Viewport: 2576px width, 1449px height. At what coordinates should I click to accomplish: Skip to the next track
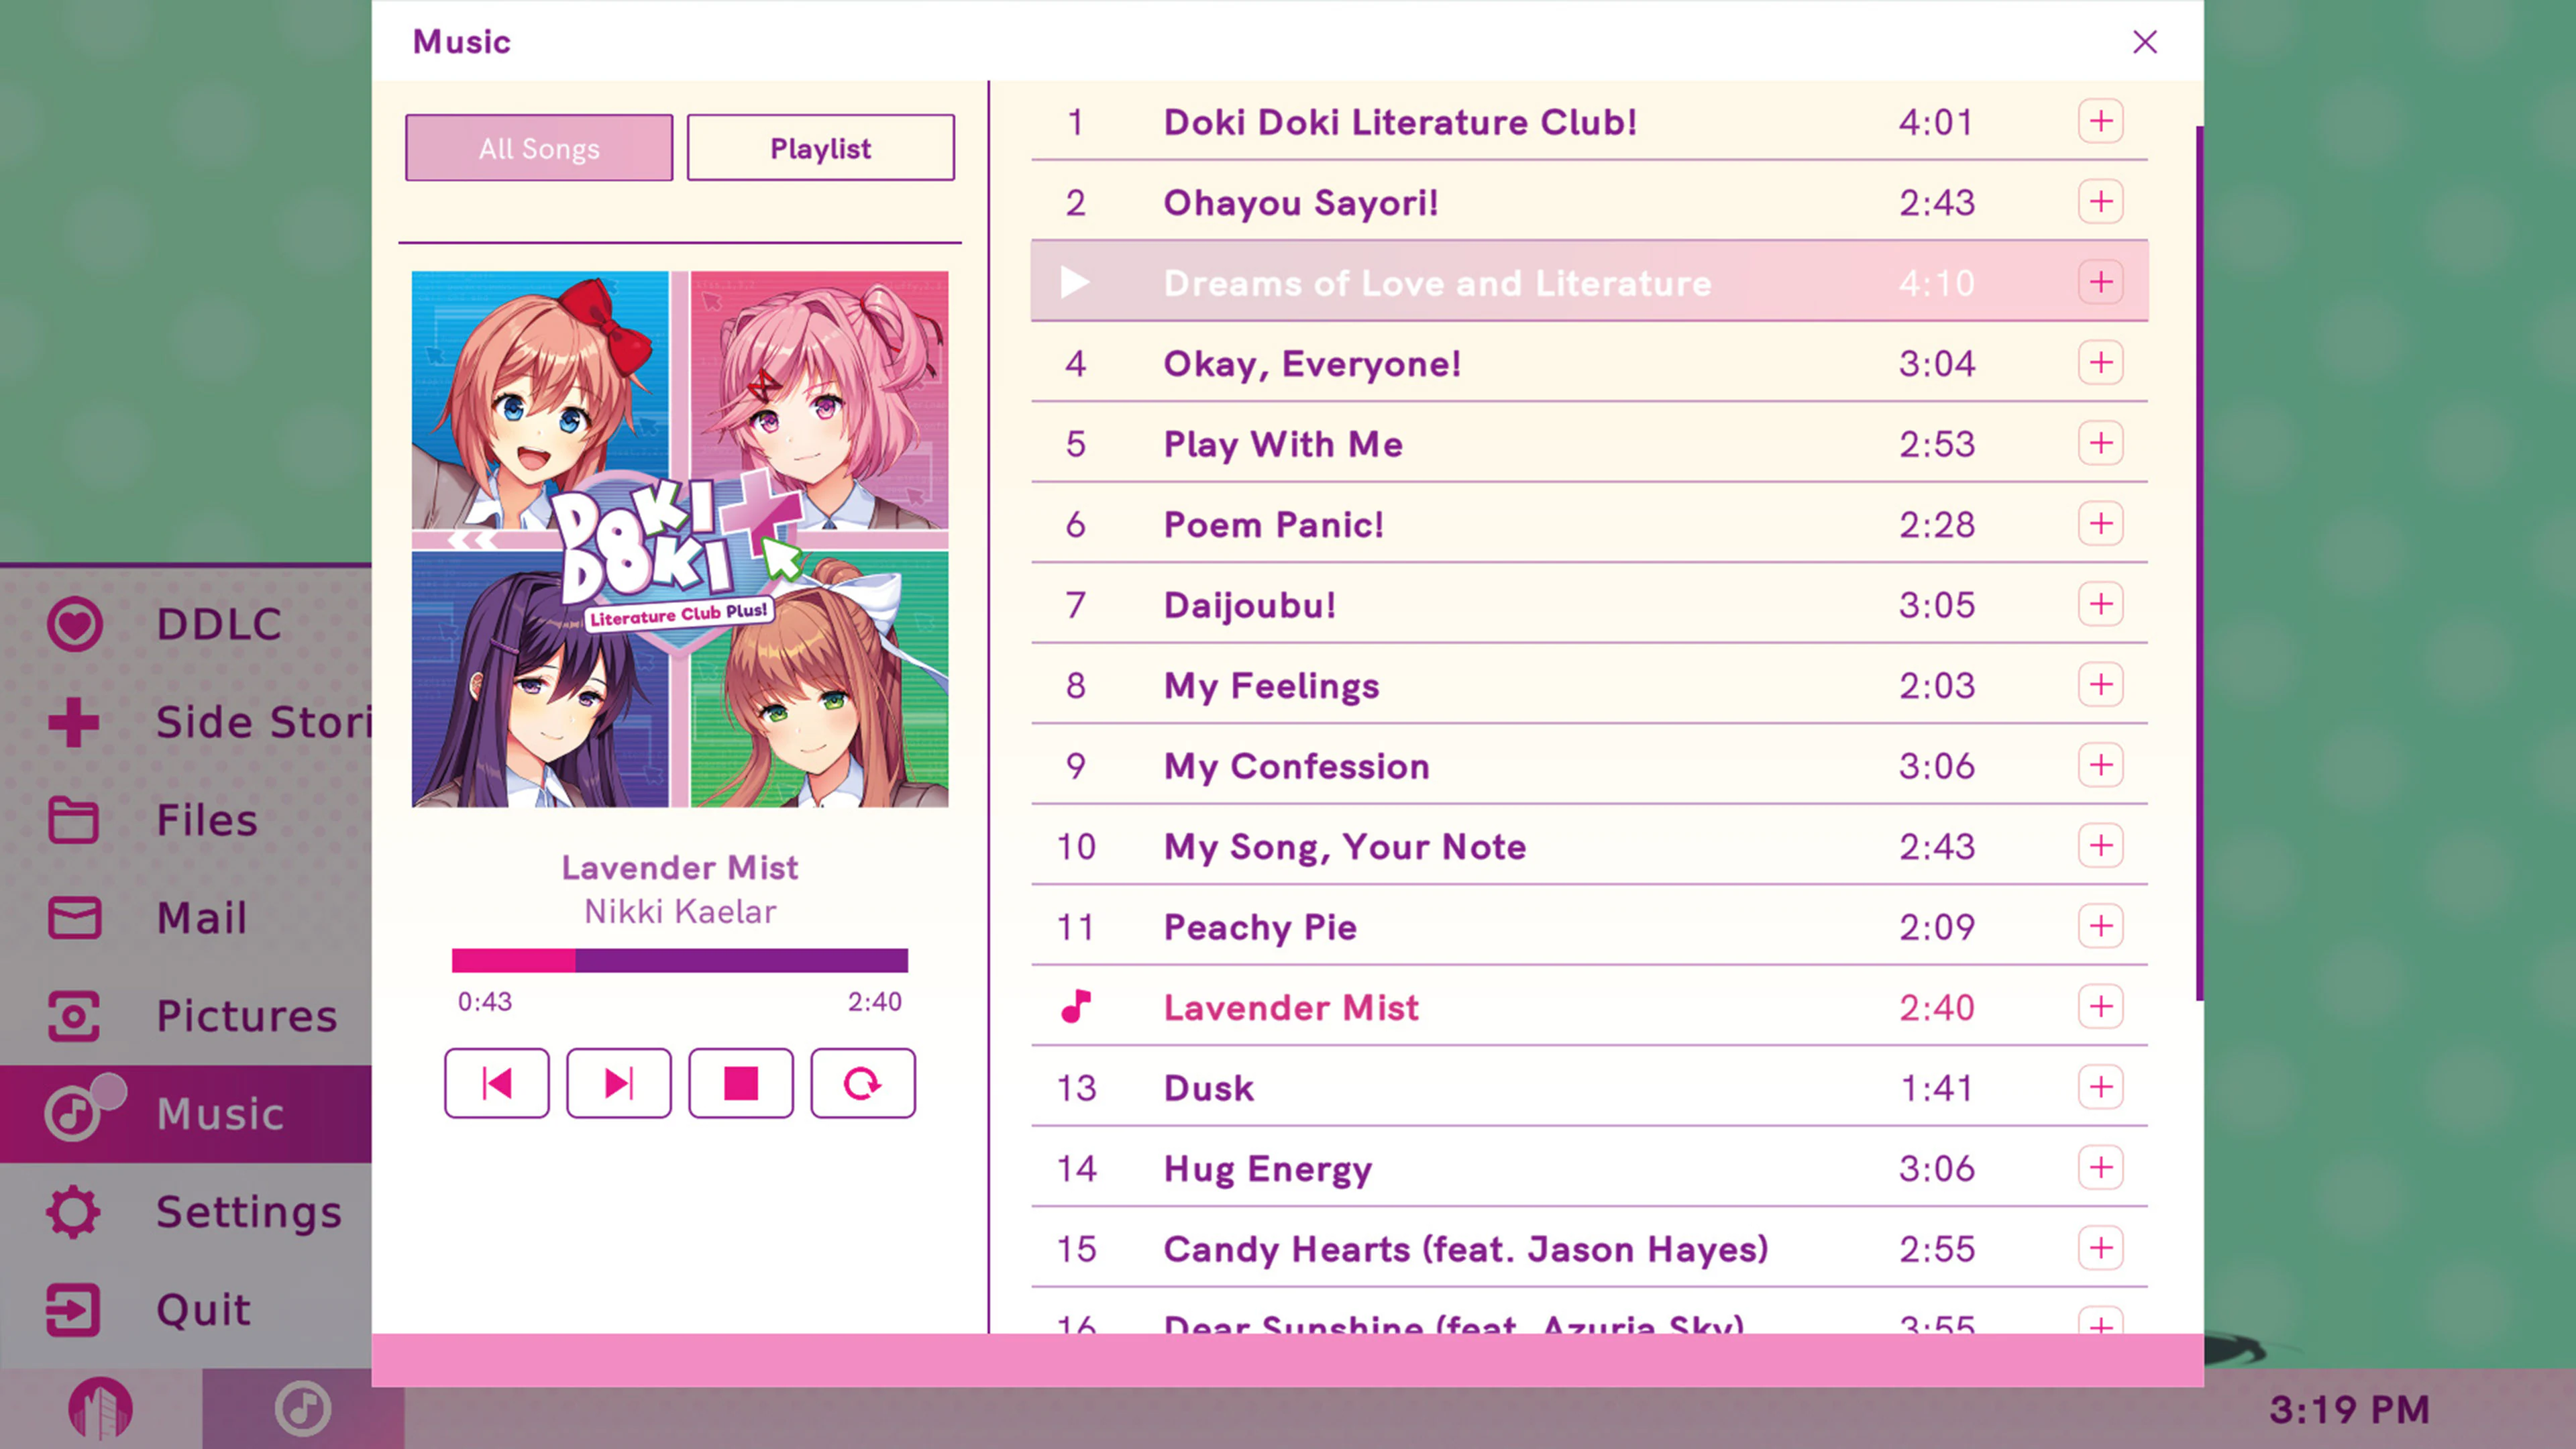(x=618, y=1083)
